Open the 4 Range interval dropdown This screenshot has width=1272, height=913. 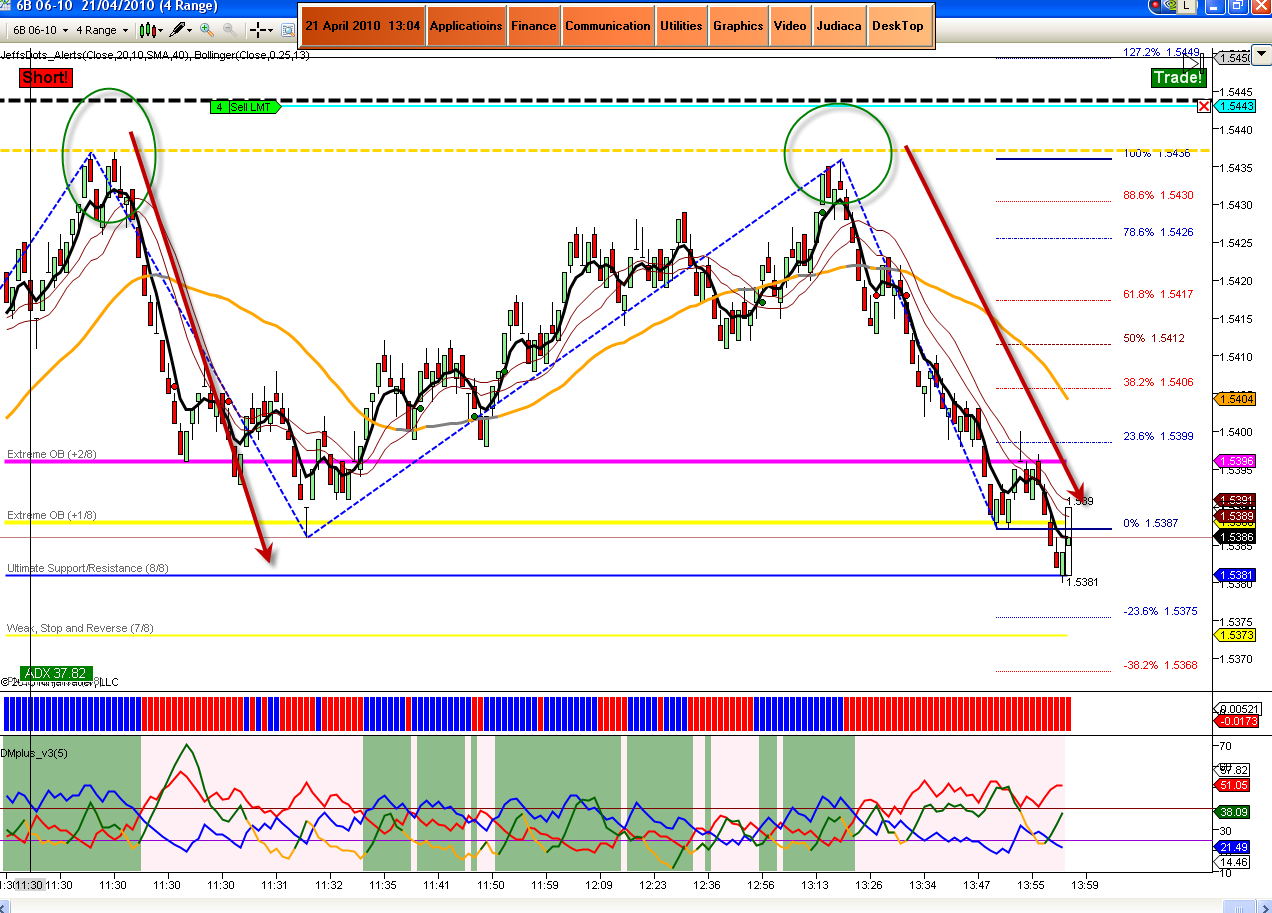tap(102, 30)
